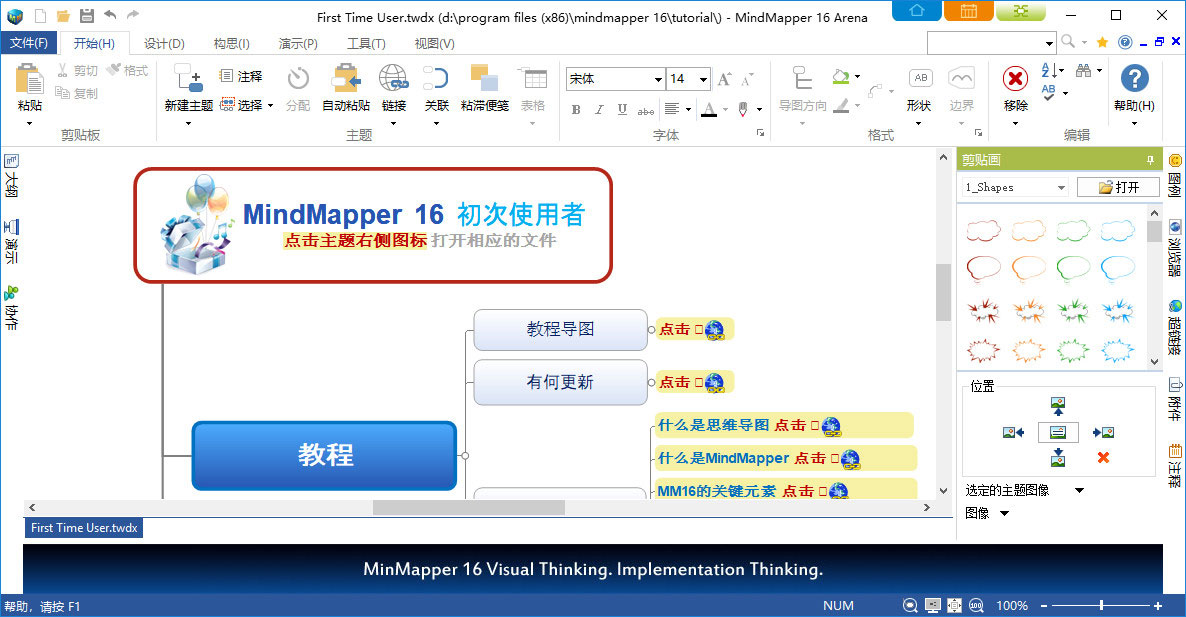Screen dimensions: 1186x617
Task: Select the 教程导图 topic node
Action: click(560, 330)
